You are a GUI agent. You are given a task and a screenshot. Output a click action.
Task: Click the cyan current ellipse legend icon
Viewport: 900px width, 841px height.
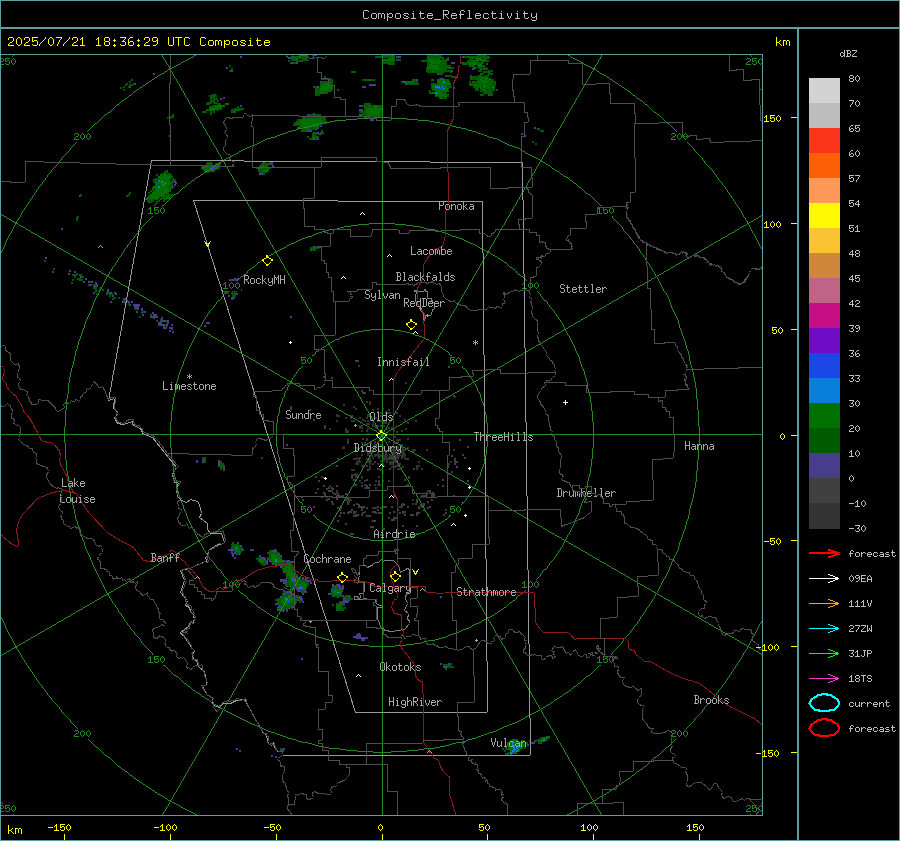coord(824,703)
